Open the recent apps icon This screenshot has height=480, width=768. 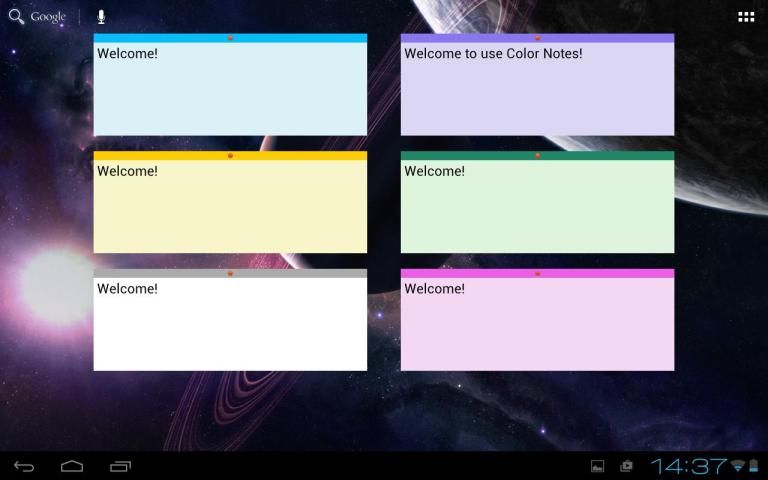(x=121, y=466)
